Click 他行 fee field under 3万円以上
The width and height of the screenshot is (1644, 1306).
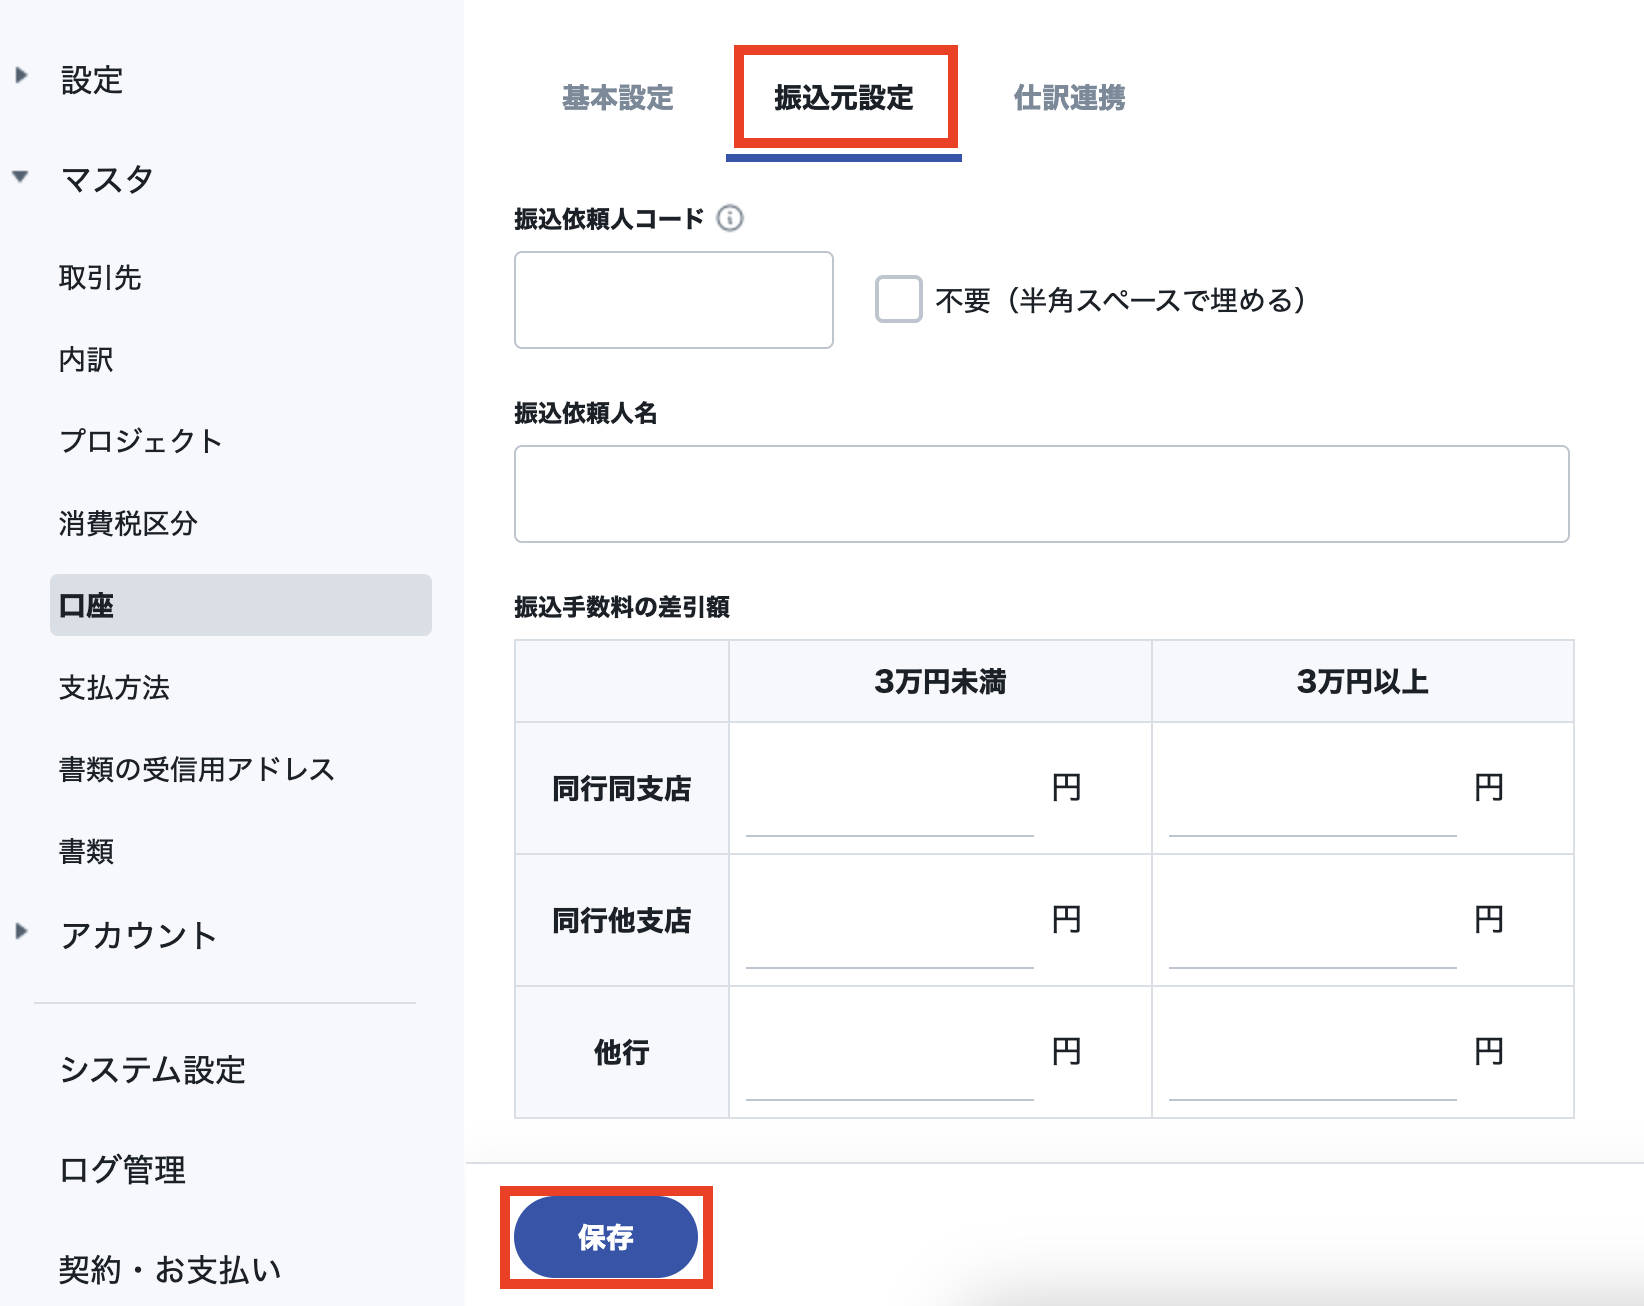1312,1053
